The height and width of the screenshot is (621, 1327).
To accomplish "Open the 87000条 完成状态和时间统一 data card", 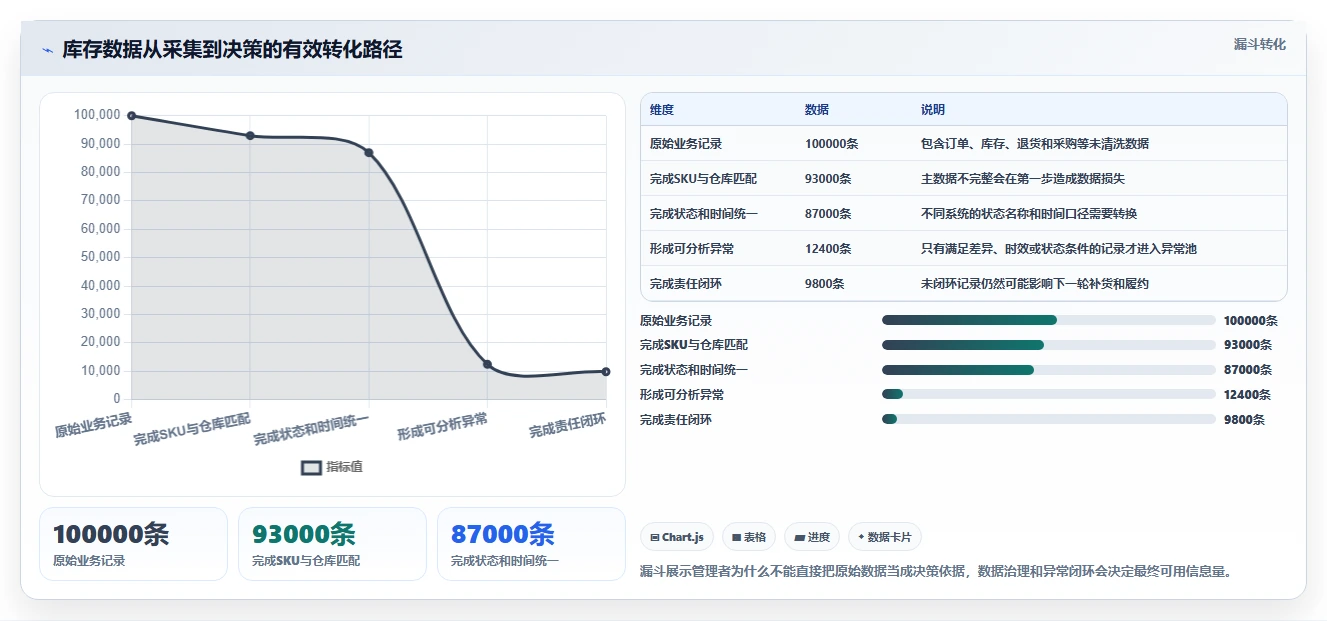I will pos(531,544).
